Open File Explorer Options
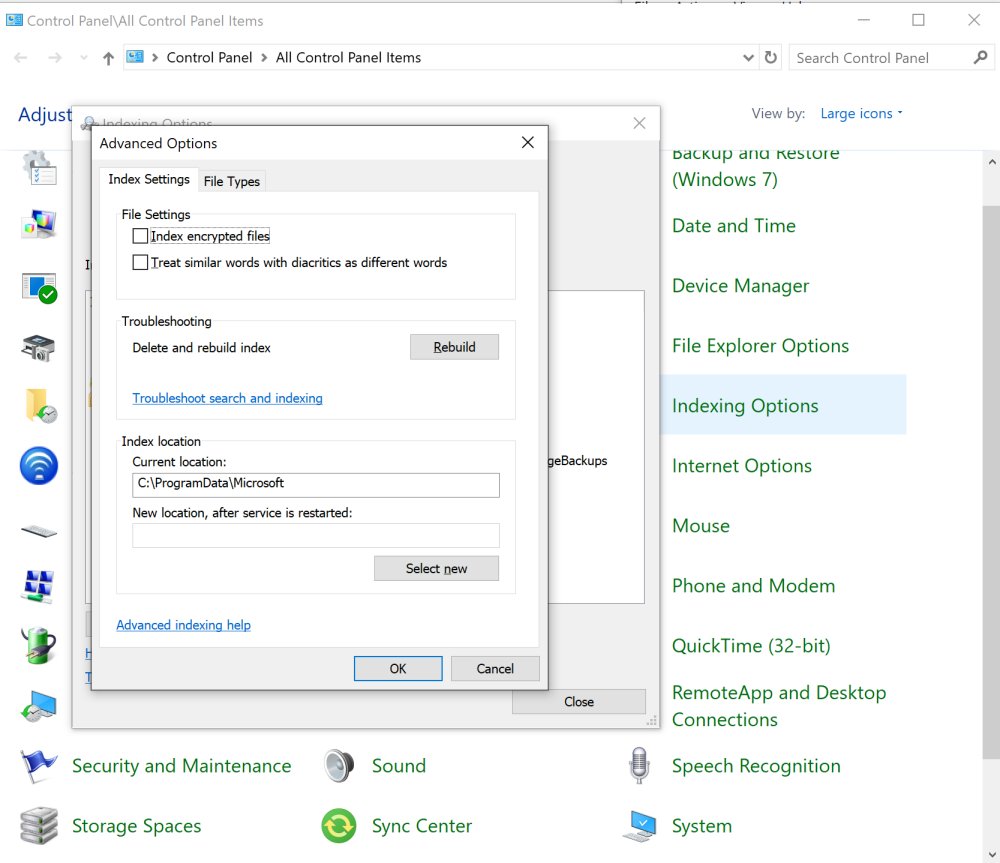This screenshot has width=1000, height=863. (x=760, y=346)
